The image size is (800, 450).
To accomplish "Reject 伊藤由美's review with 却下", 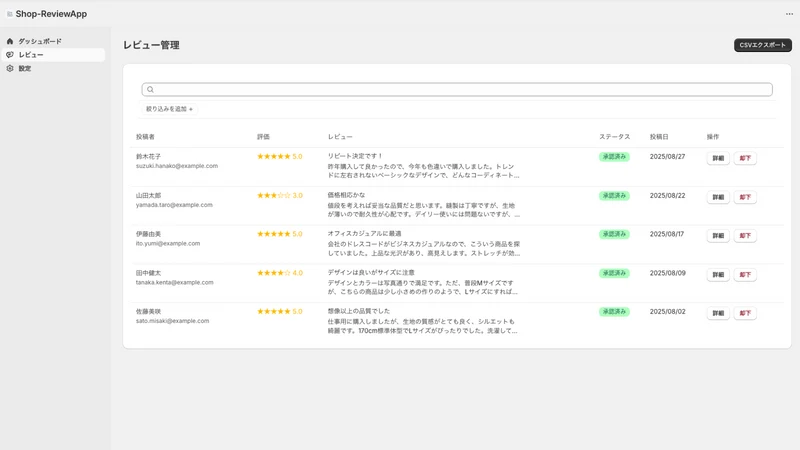I will pos(745,236).
